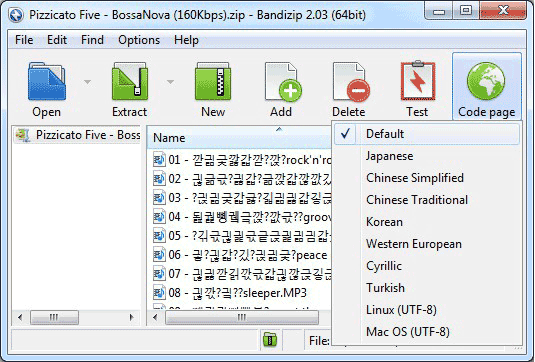Image resolution: width=535 pixels, height=362 pixels.
Task: Choose Chinese Simplified code page
Action: (x=426, y=178)
